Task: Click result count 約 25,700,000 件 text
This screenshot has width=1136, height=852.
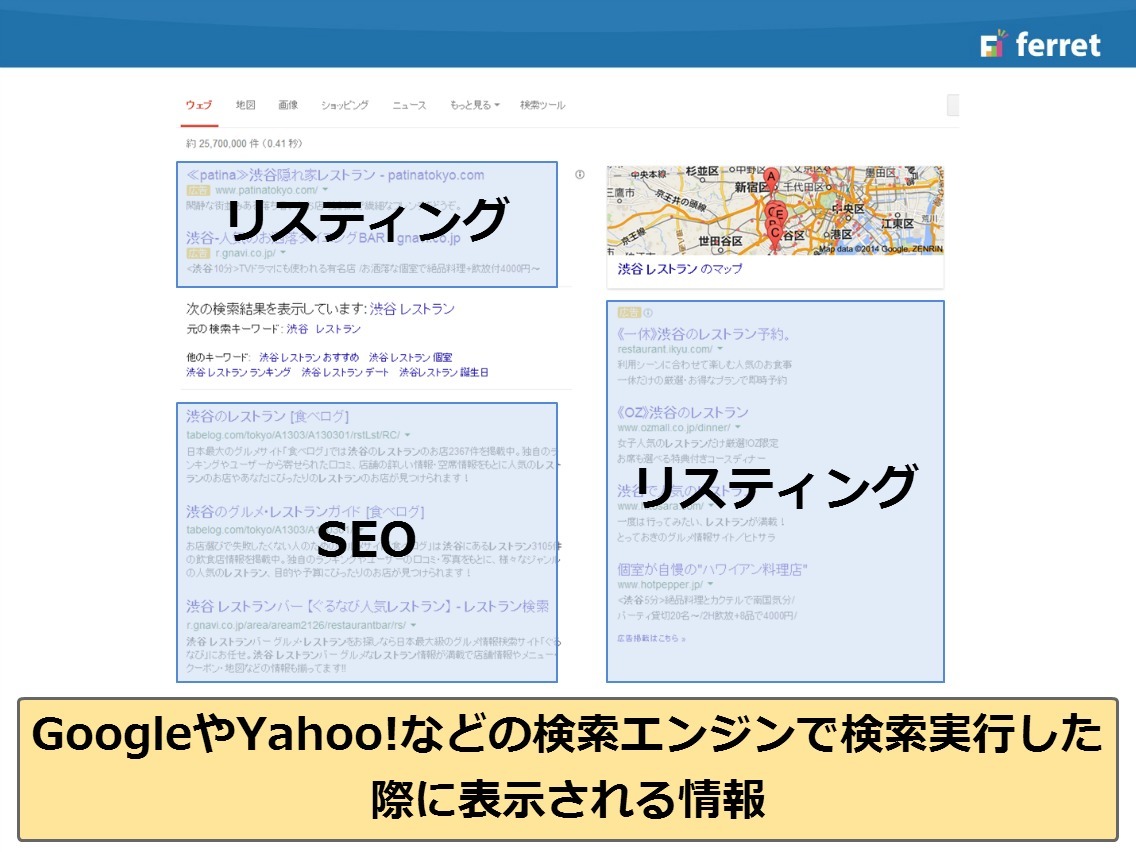Action: click(244, 143)
